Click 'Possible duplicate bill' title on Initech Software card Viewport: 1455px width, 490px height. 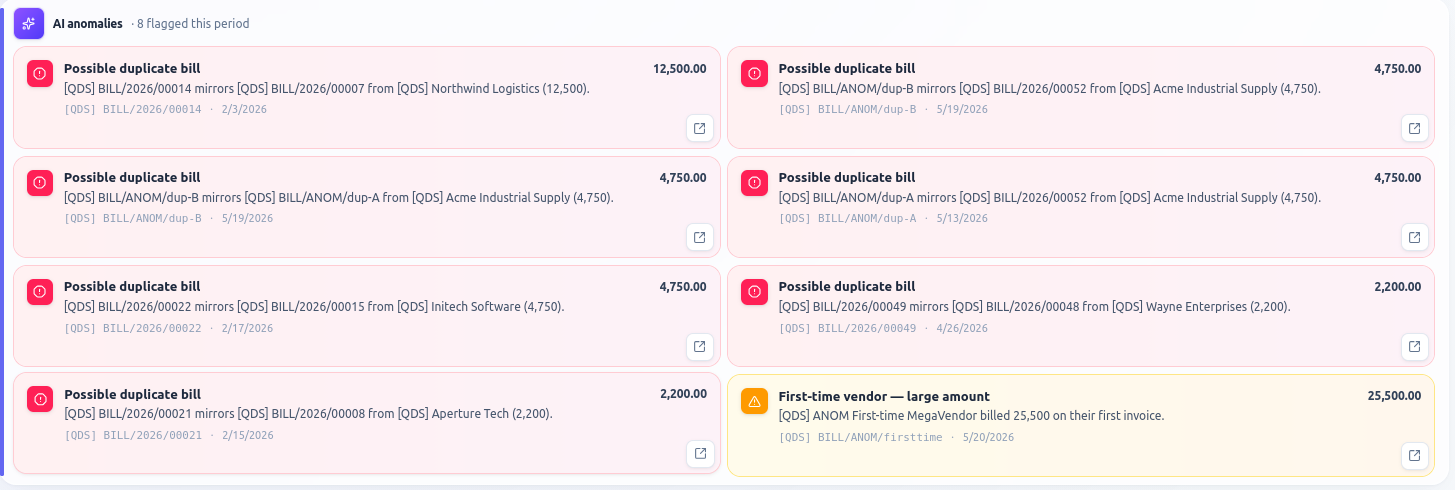point(132,286)
